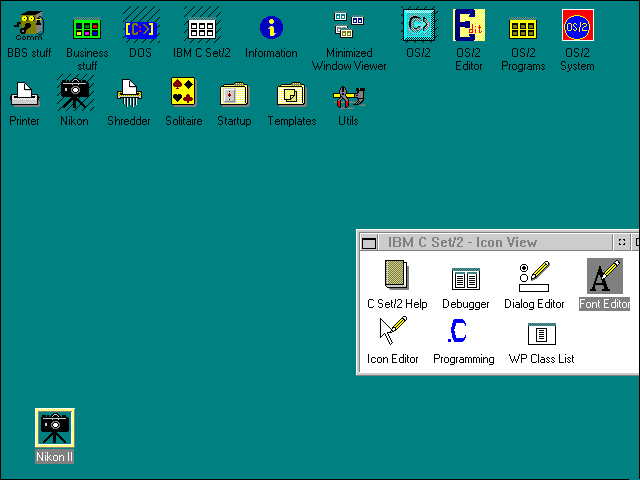Viewport: 640px width, 480px height.
Task: Click the "Nikon II" label text
Action: point(54,457)
